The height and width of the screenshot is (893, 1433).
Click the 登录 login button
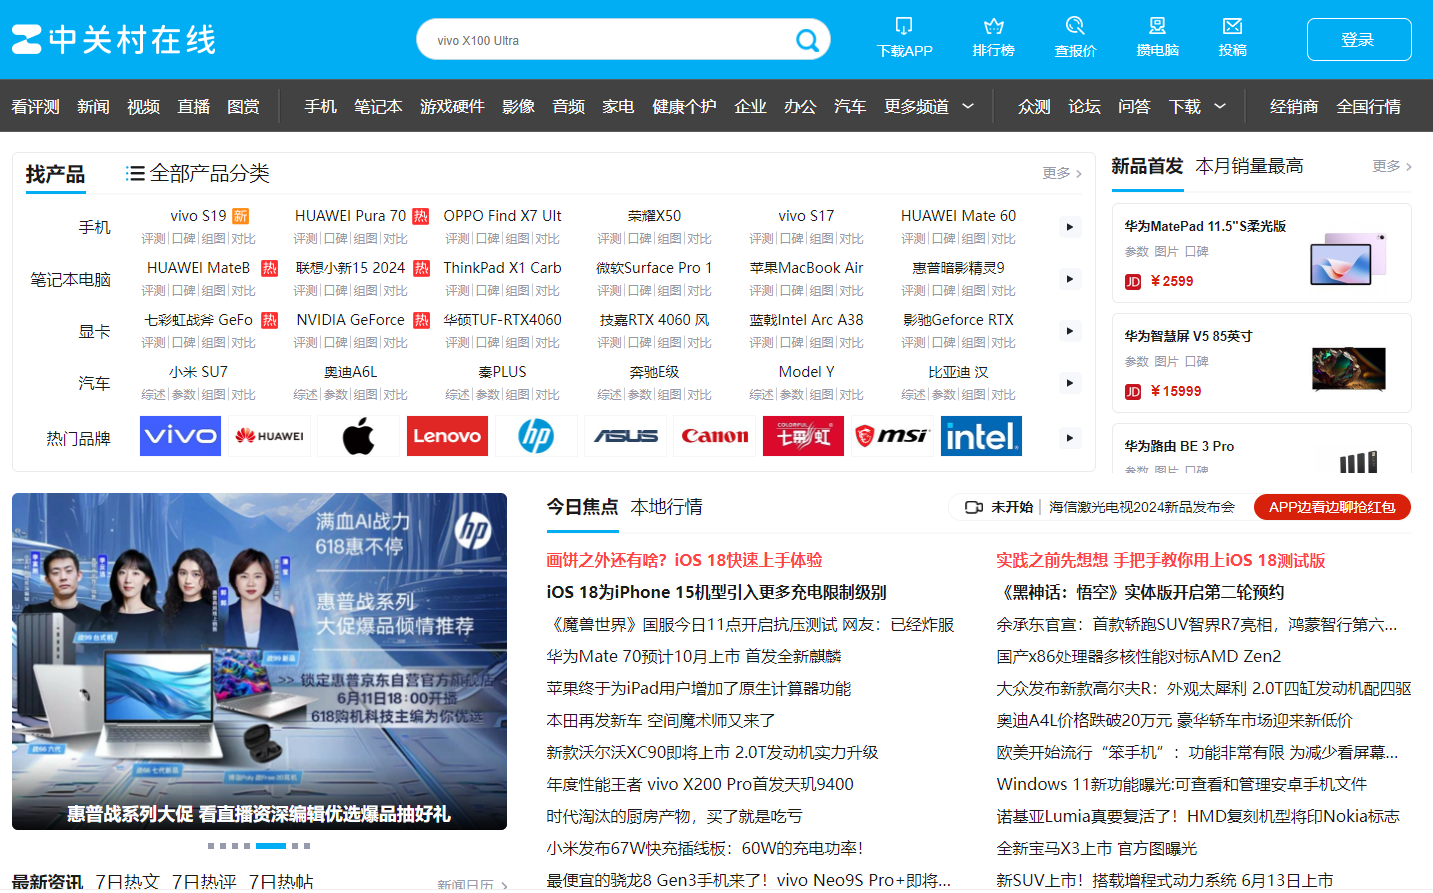coord(1359,39)
